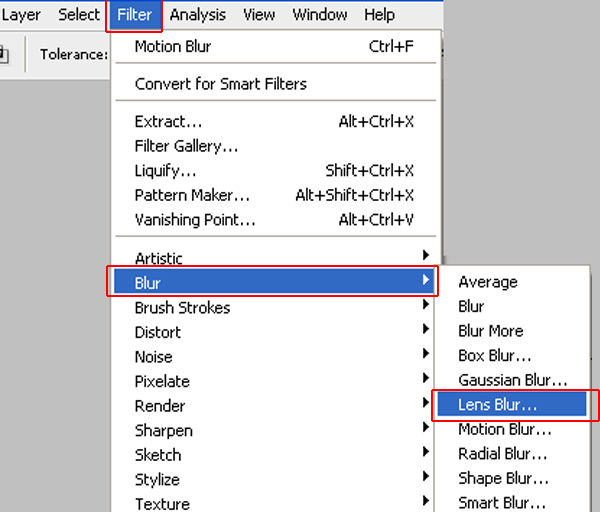
Task: Open the Analysis menu
Action: point(197,15)
